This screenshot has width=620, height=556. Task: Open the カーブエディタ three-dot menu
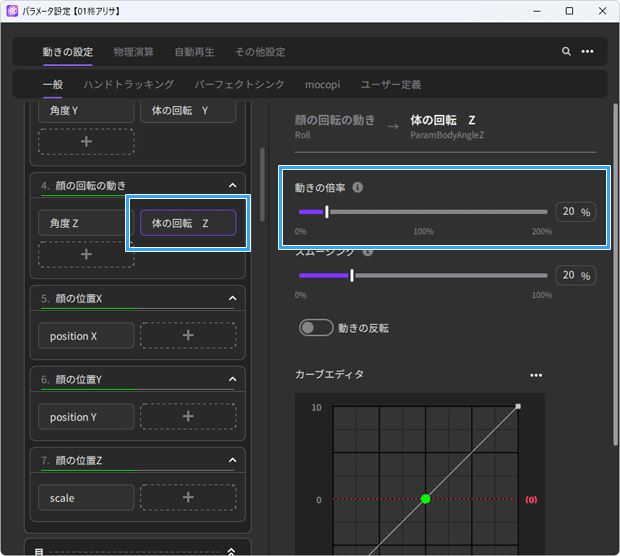pos(536,375)
